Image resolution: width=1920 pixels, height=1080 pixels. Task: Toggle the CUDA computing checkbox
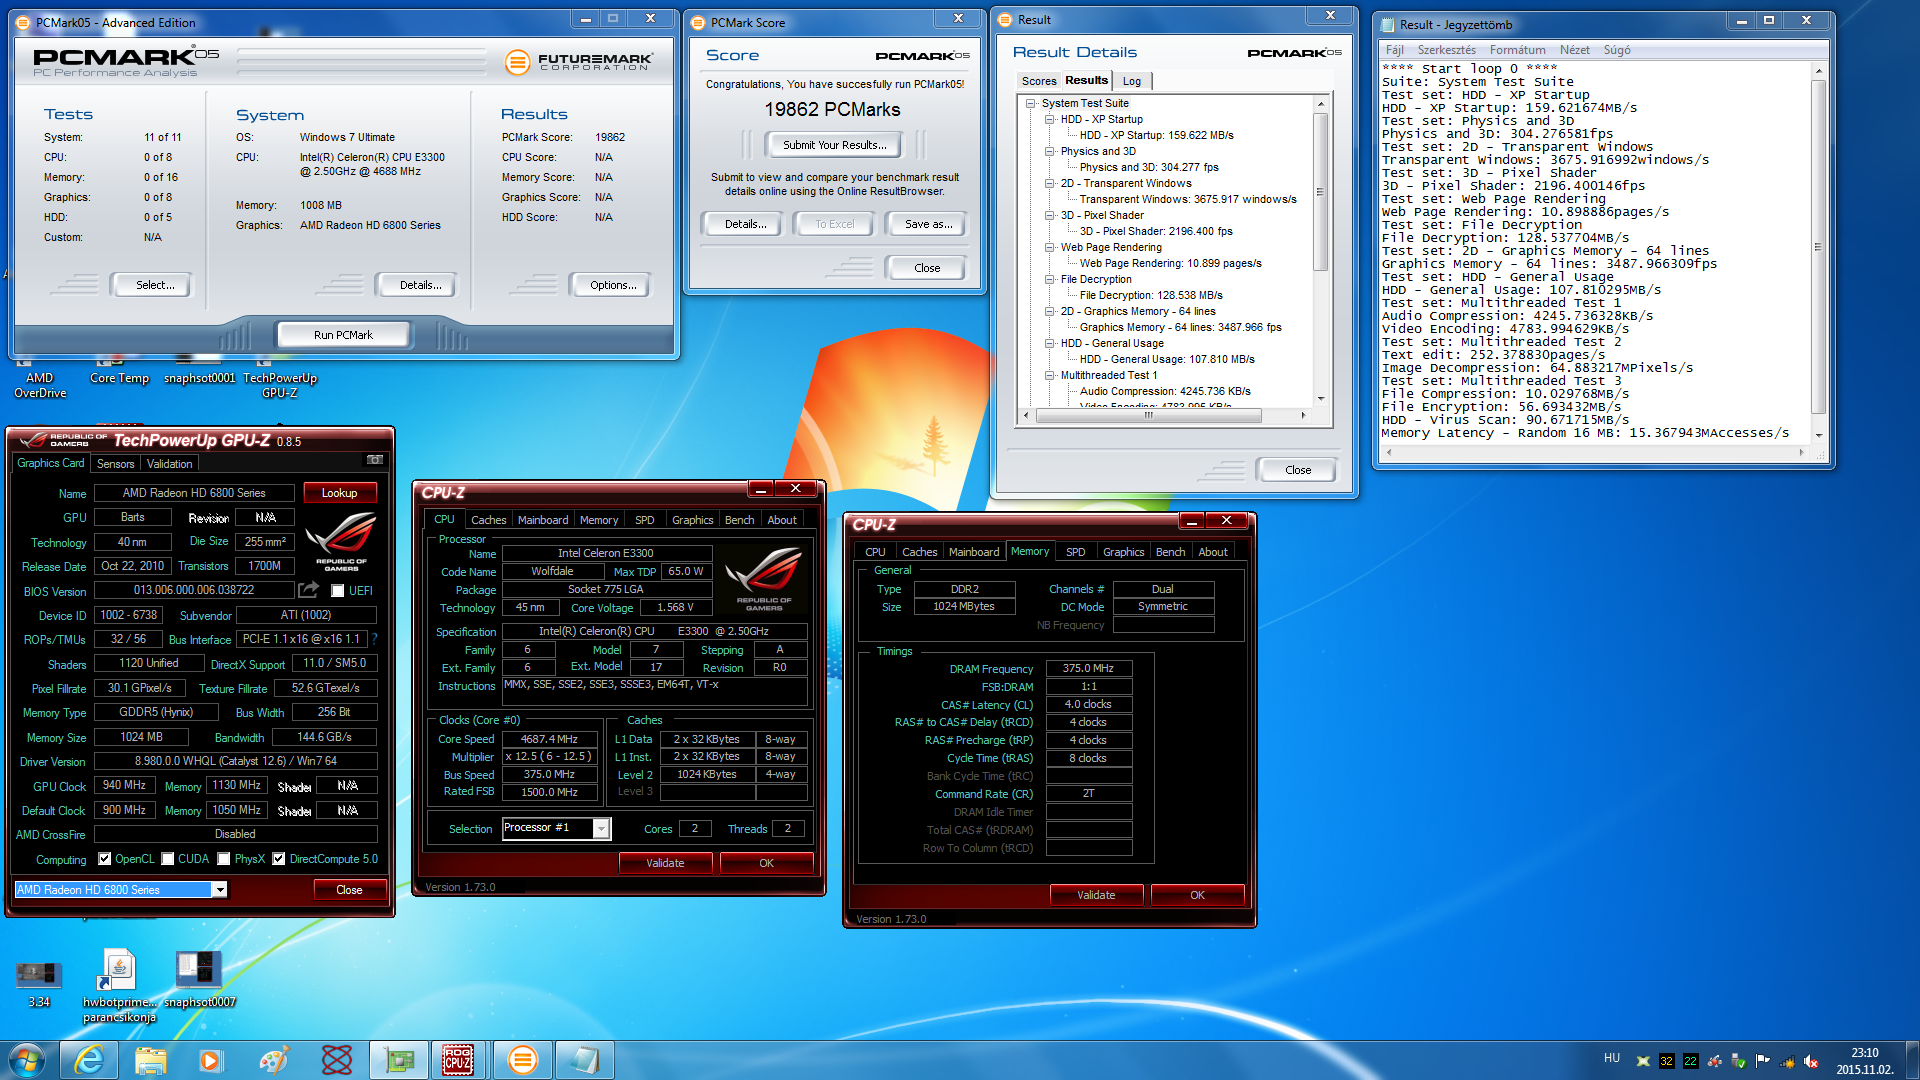[x=168, y=859]
